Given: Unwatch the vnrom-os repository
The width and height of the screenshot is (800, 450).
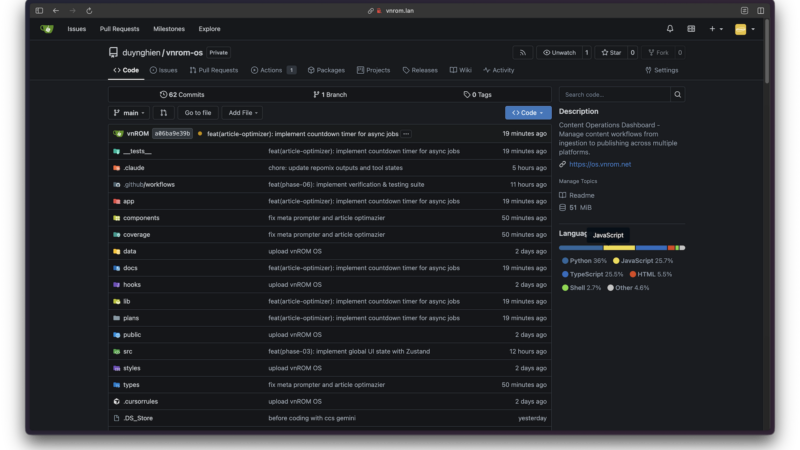Looking at the screenshot, I should point(560,52).
